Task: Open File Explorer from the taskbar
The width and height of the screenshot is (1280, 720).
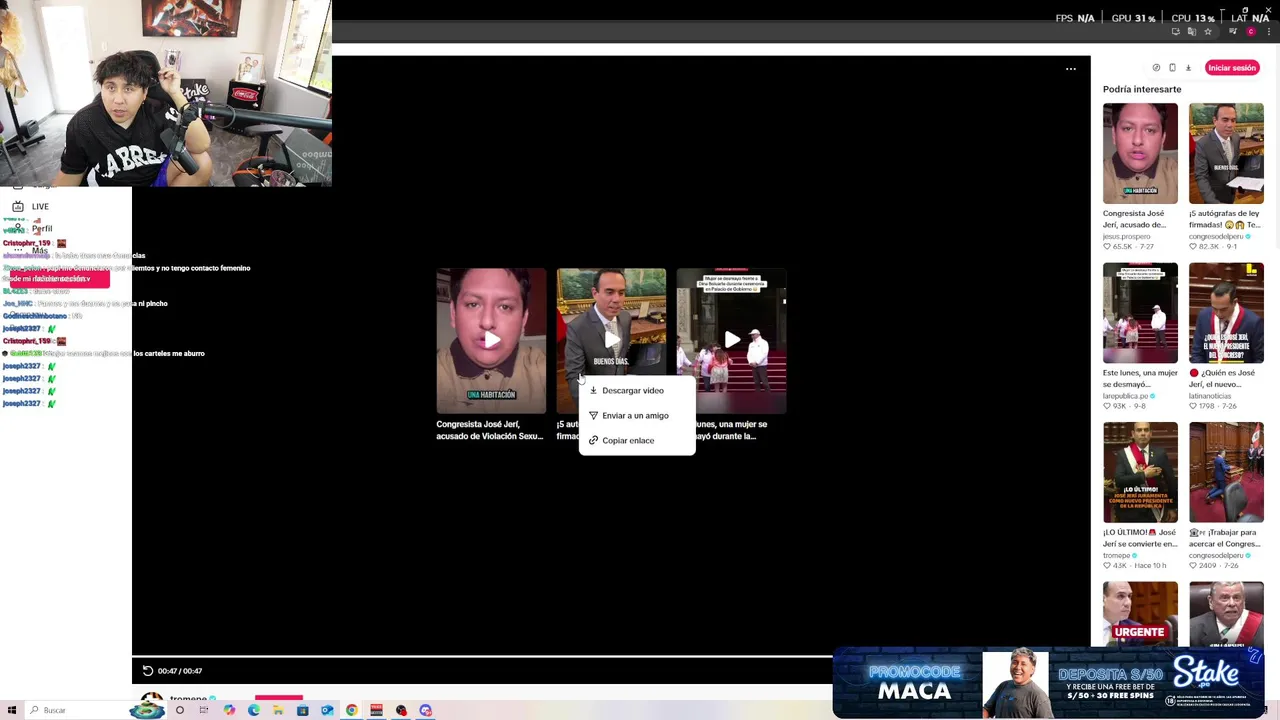Action: (x=278, y=710)
